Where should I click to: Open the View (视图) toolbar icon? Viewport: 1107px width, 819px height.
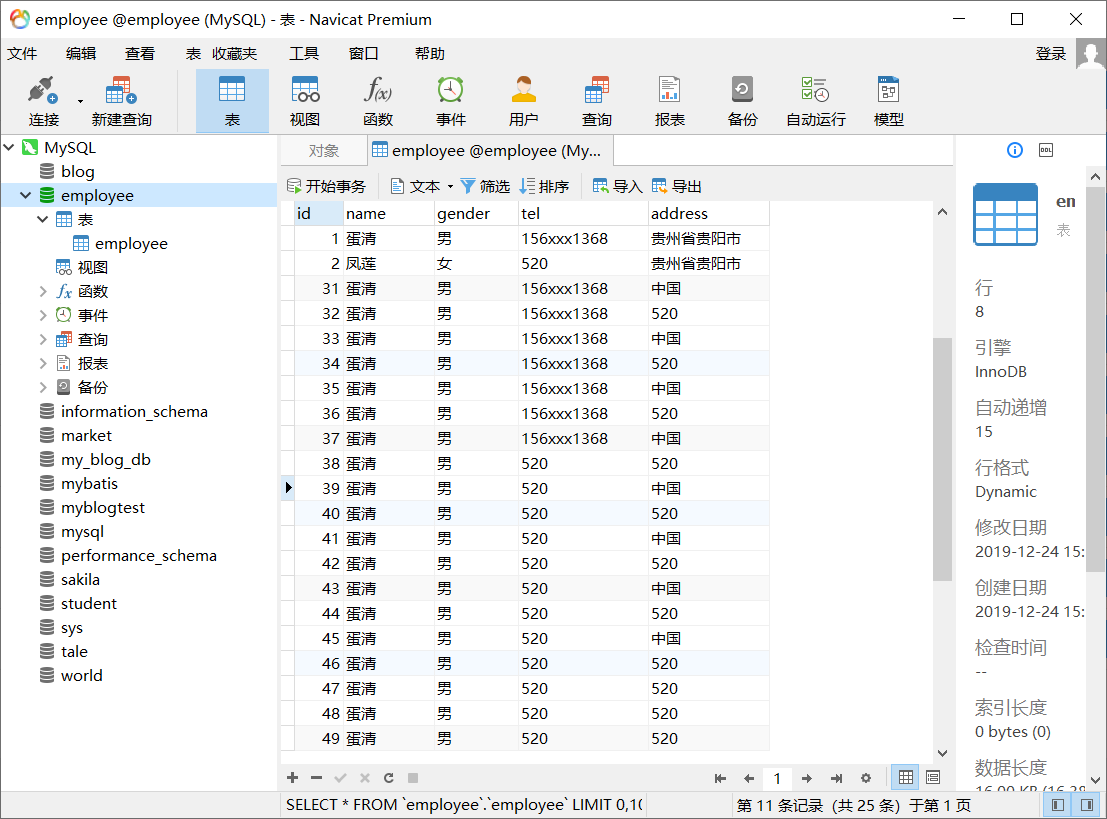305,101
